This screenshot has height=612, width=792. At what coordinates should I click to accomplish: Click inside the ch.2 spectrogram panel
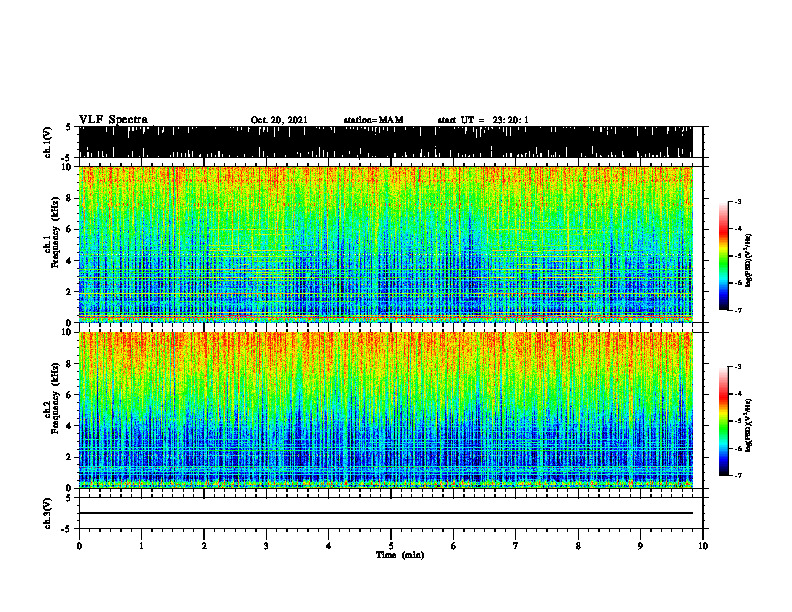[x=385, y=410]
